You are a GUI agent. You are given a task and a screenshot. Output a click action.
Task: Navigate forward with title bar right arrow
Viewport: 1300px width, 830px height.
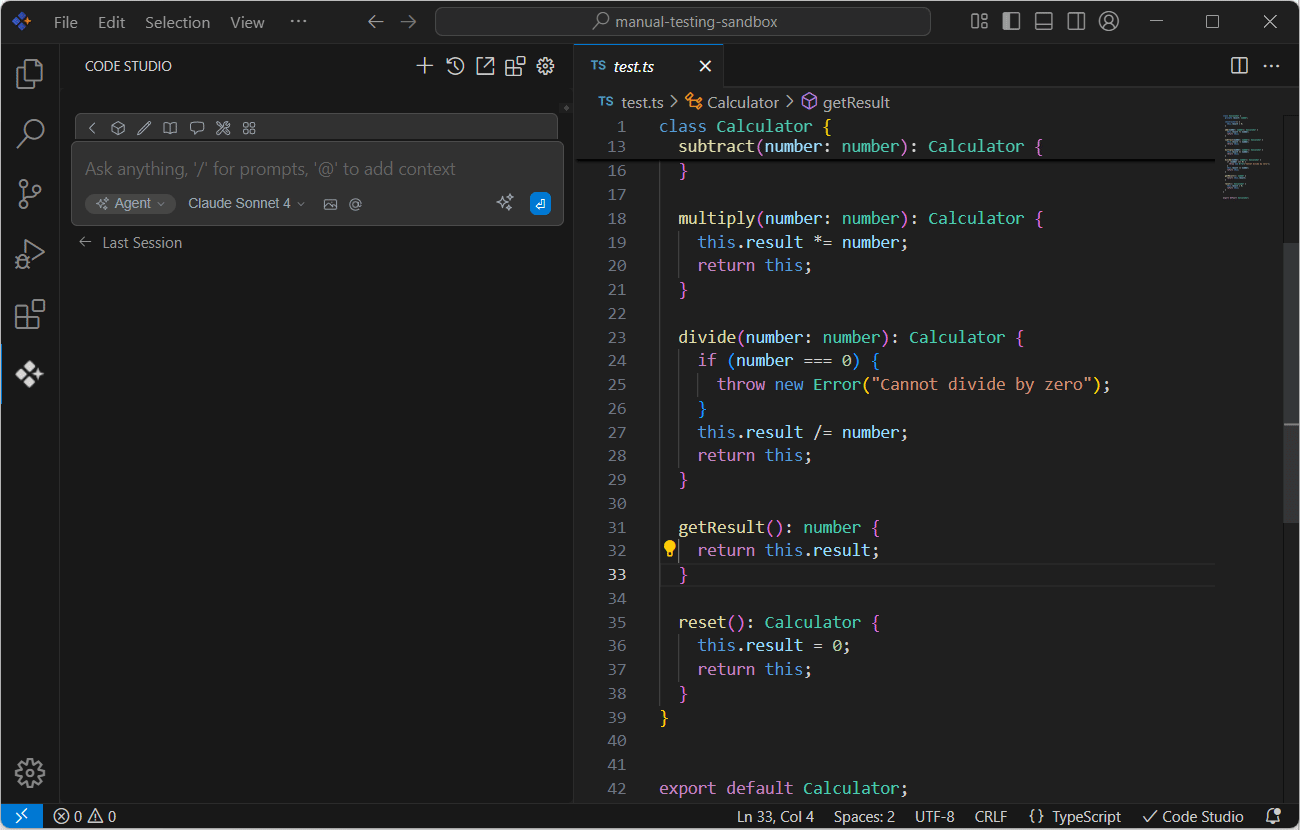coord(408,22)
